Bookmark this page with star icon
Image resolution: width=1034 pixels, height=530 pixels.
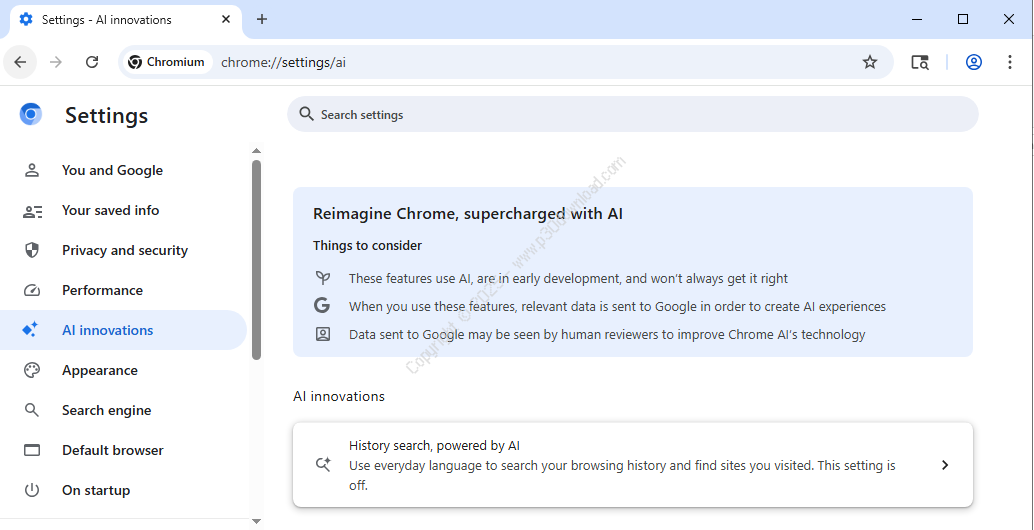[869, 62]
